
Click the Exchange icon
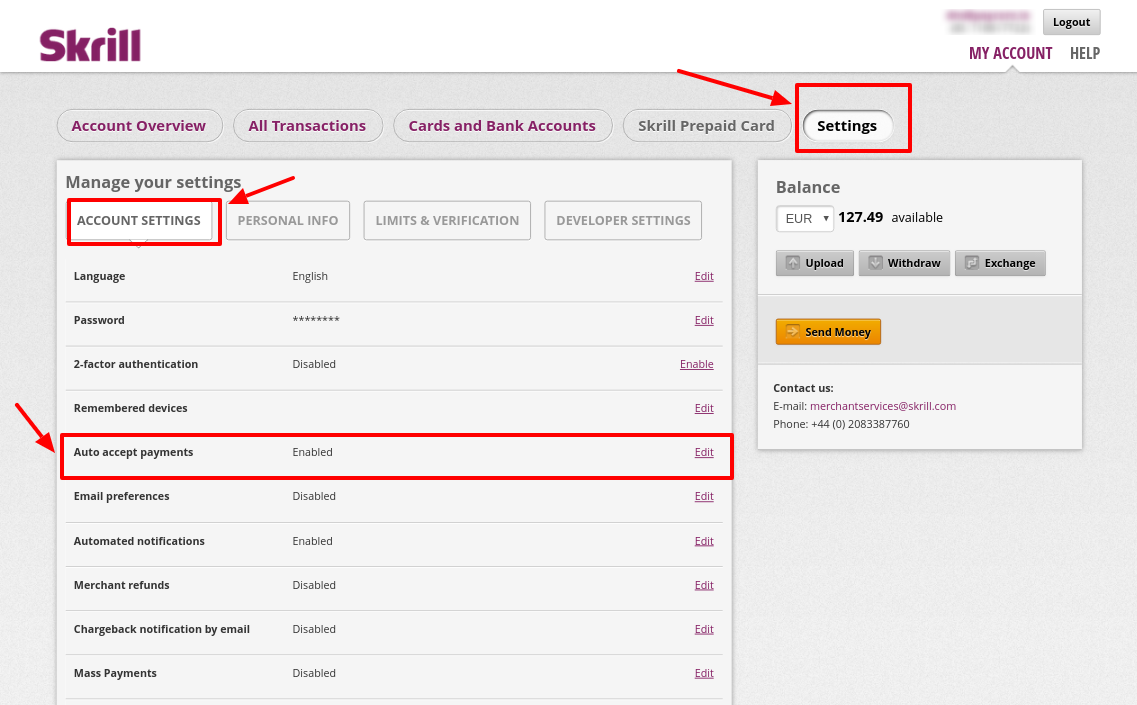coord(972,263)
